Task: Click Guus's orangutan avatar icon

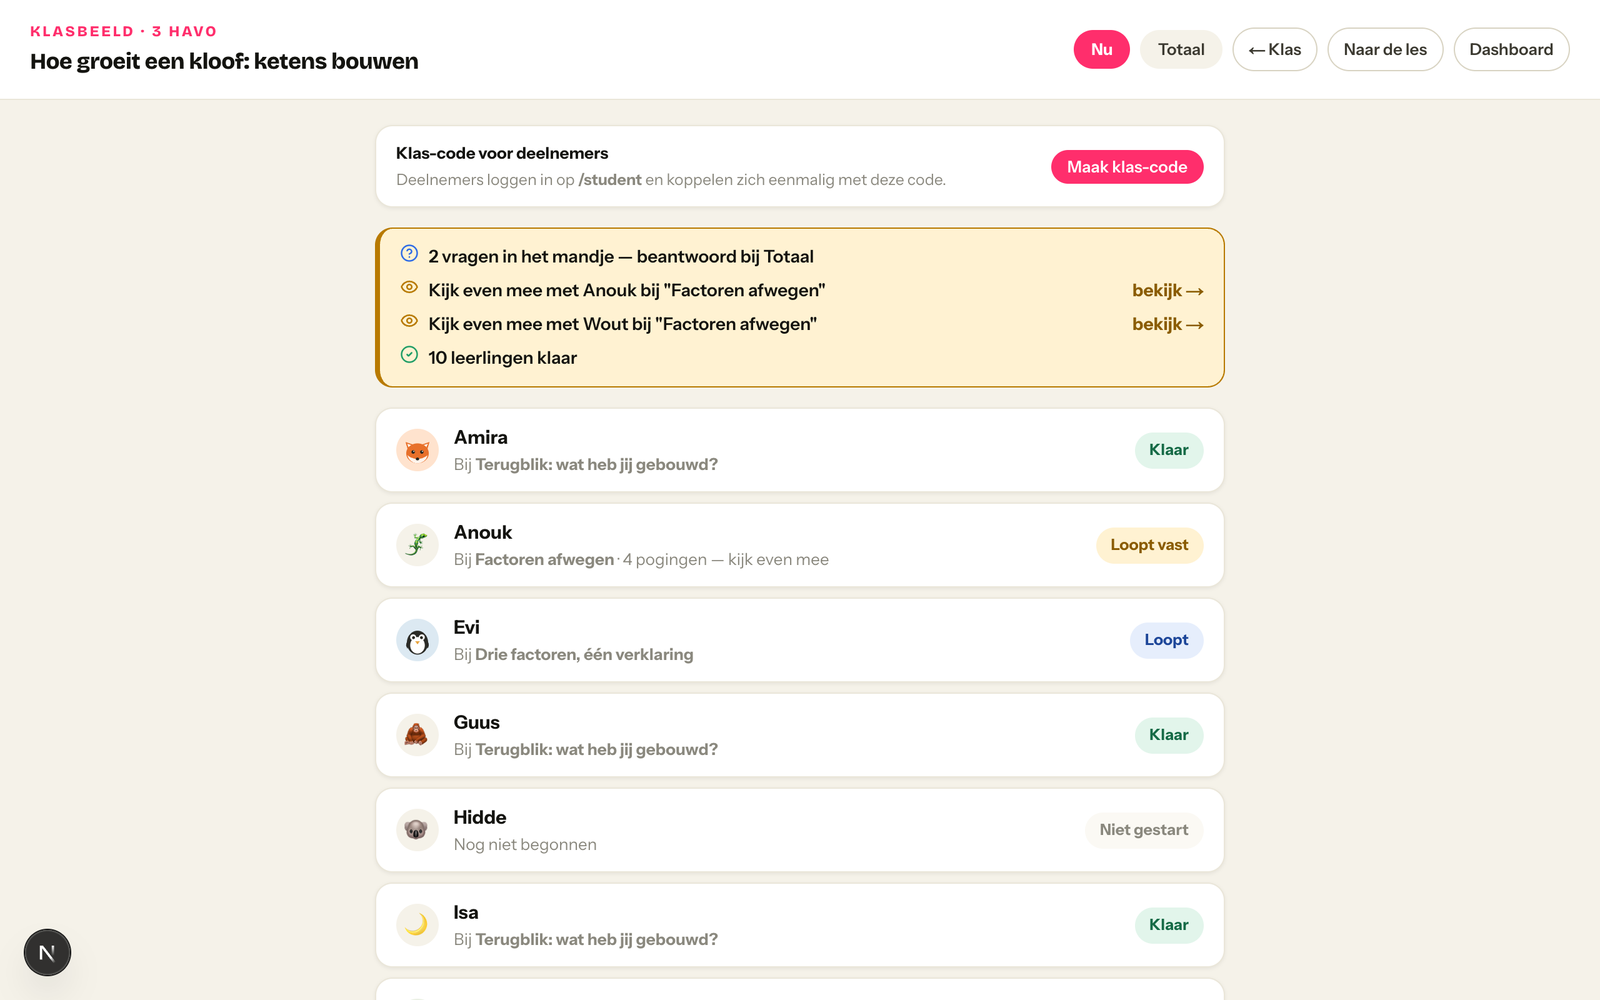Action: 417,735
